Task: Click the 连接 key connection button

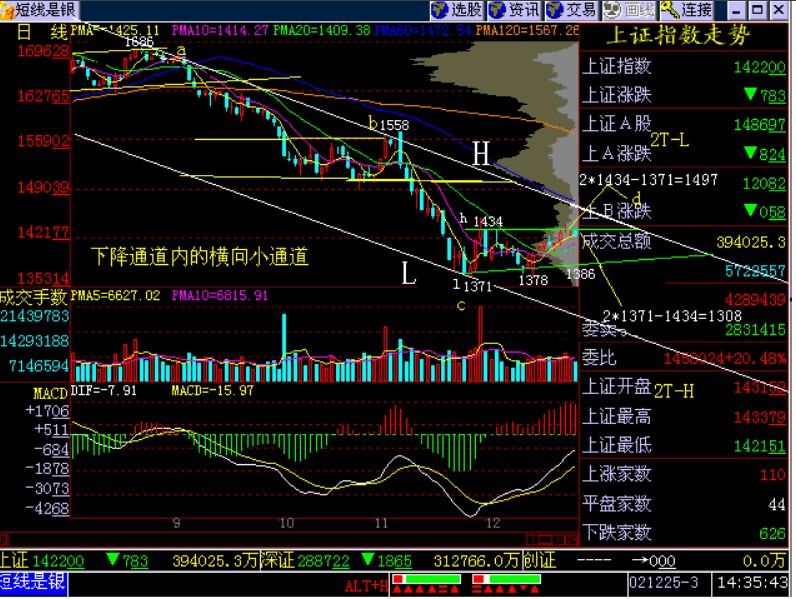Action: pyautogui.click(x=686, y=10)
